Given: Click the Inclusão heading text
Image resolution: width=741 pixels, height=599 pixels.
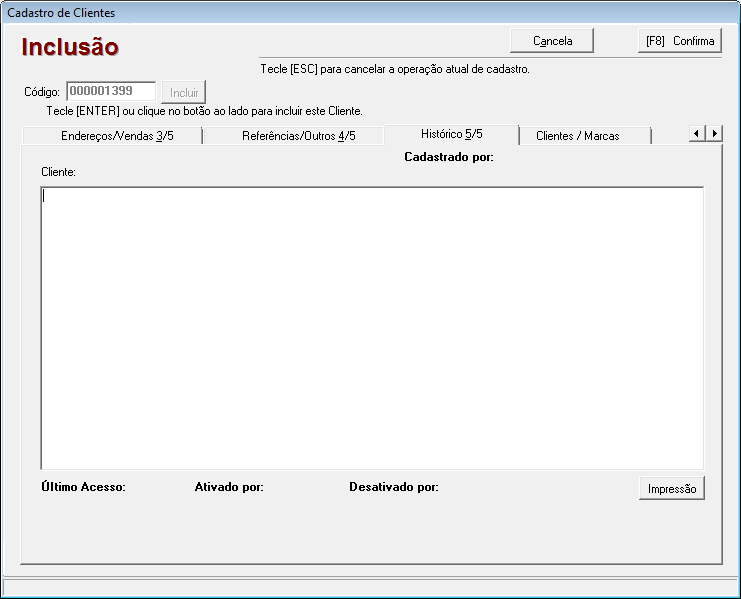Looking at the screenshot, I should click(70, 47).
